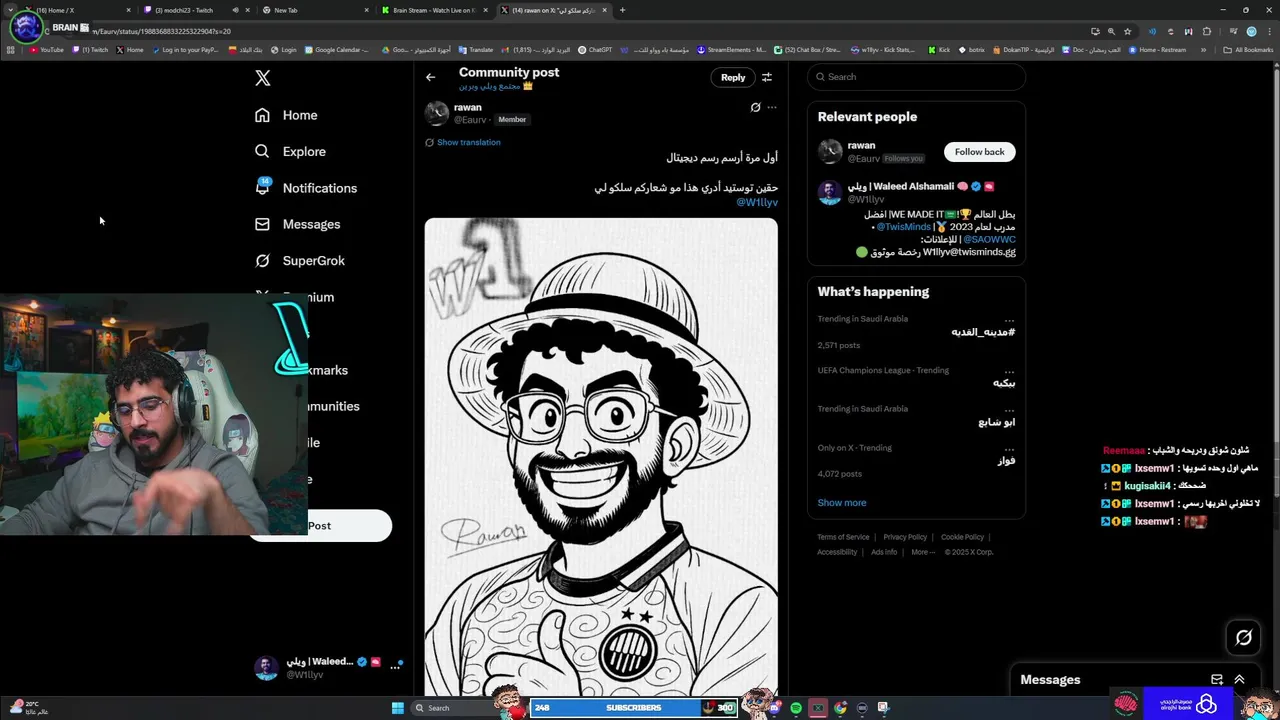
Task: Open community name link under header
Action: 496,87
